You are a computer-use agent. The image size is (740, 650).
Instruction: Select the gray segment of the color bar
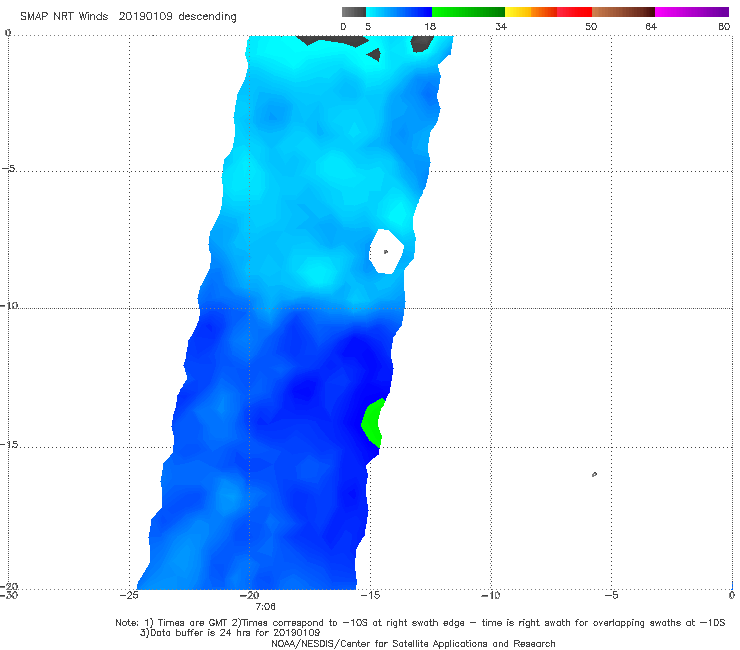353,12
